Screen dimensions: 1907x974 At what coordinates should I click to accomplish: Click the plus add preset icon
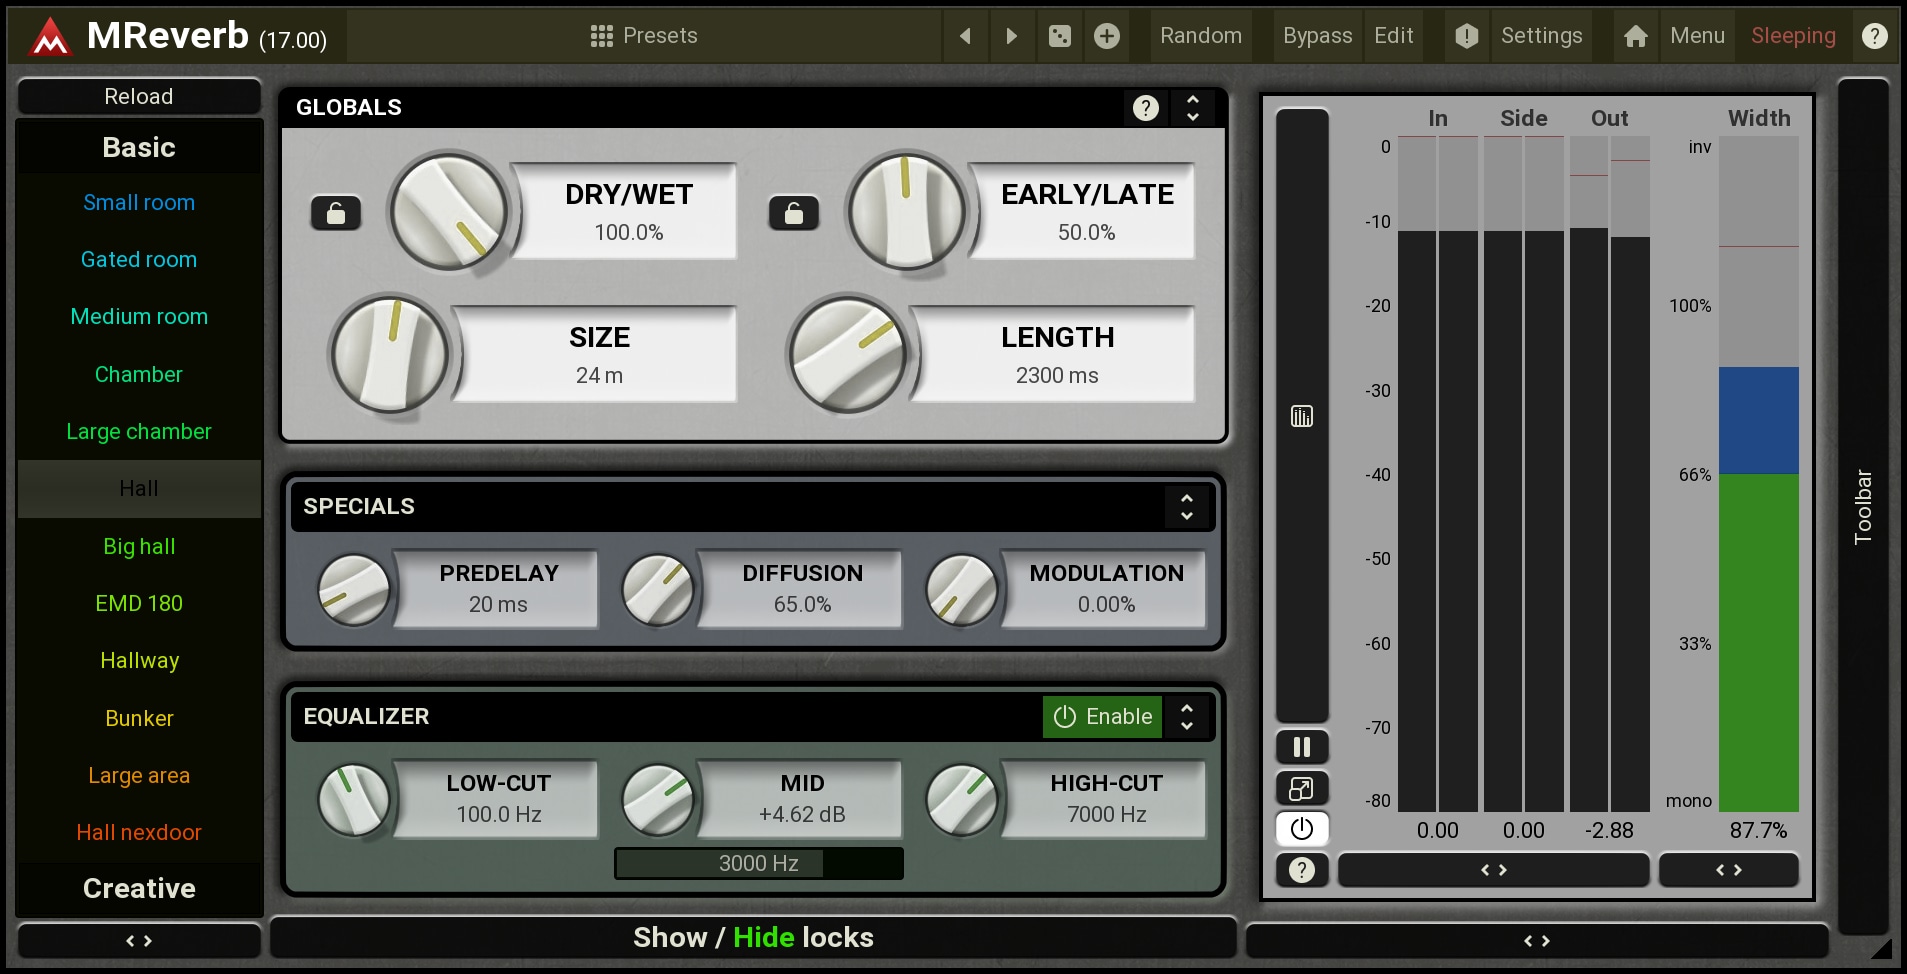1106,36
